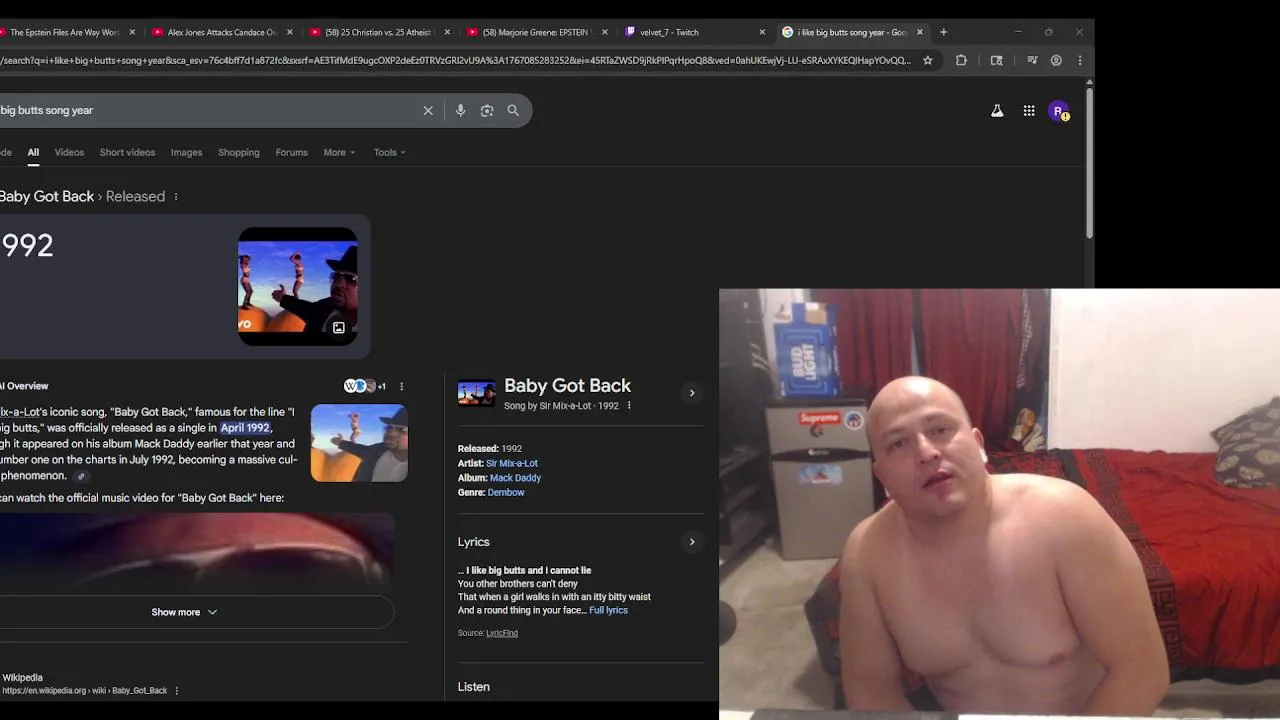Screen dimensions: 1280x720
Task: Open Mack Daddy album link
Action: [x=515, y=478]
